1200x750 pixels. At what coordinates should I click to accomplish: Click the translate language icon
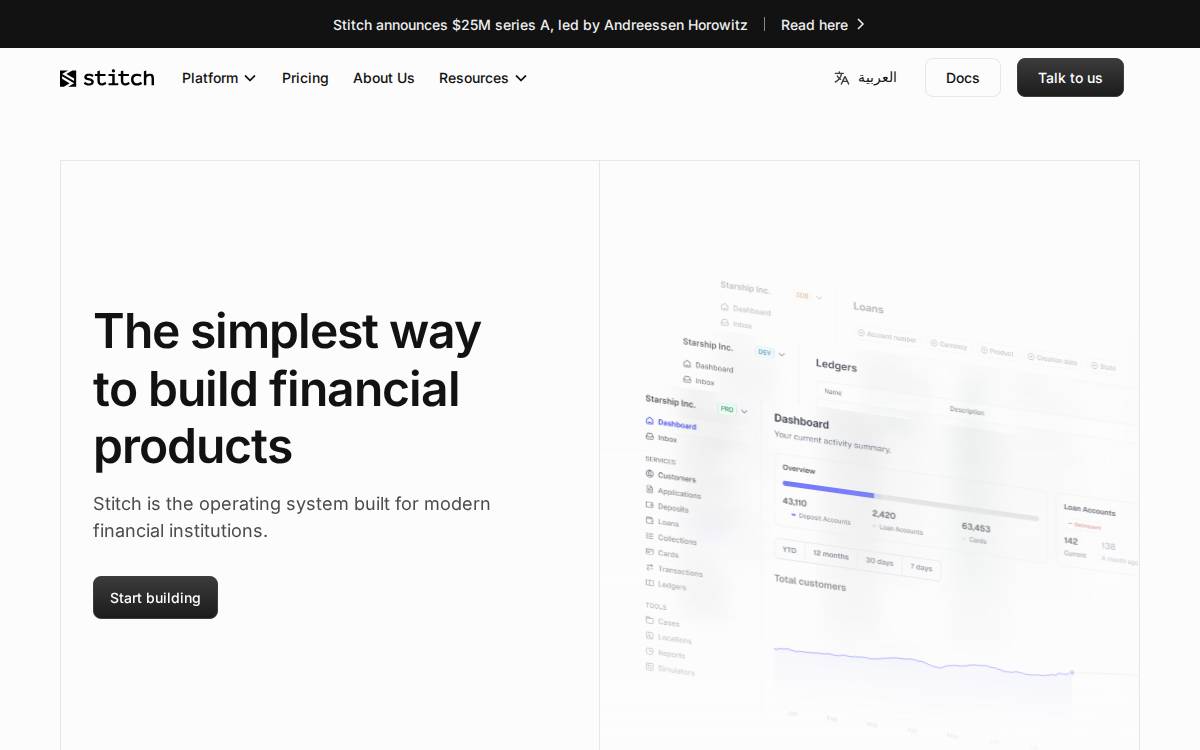pyautogui.click(x=842, y=78)
